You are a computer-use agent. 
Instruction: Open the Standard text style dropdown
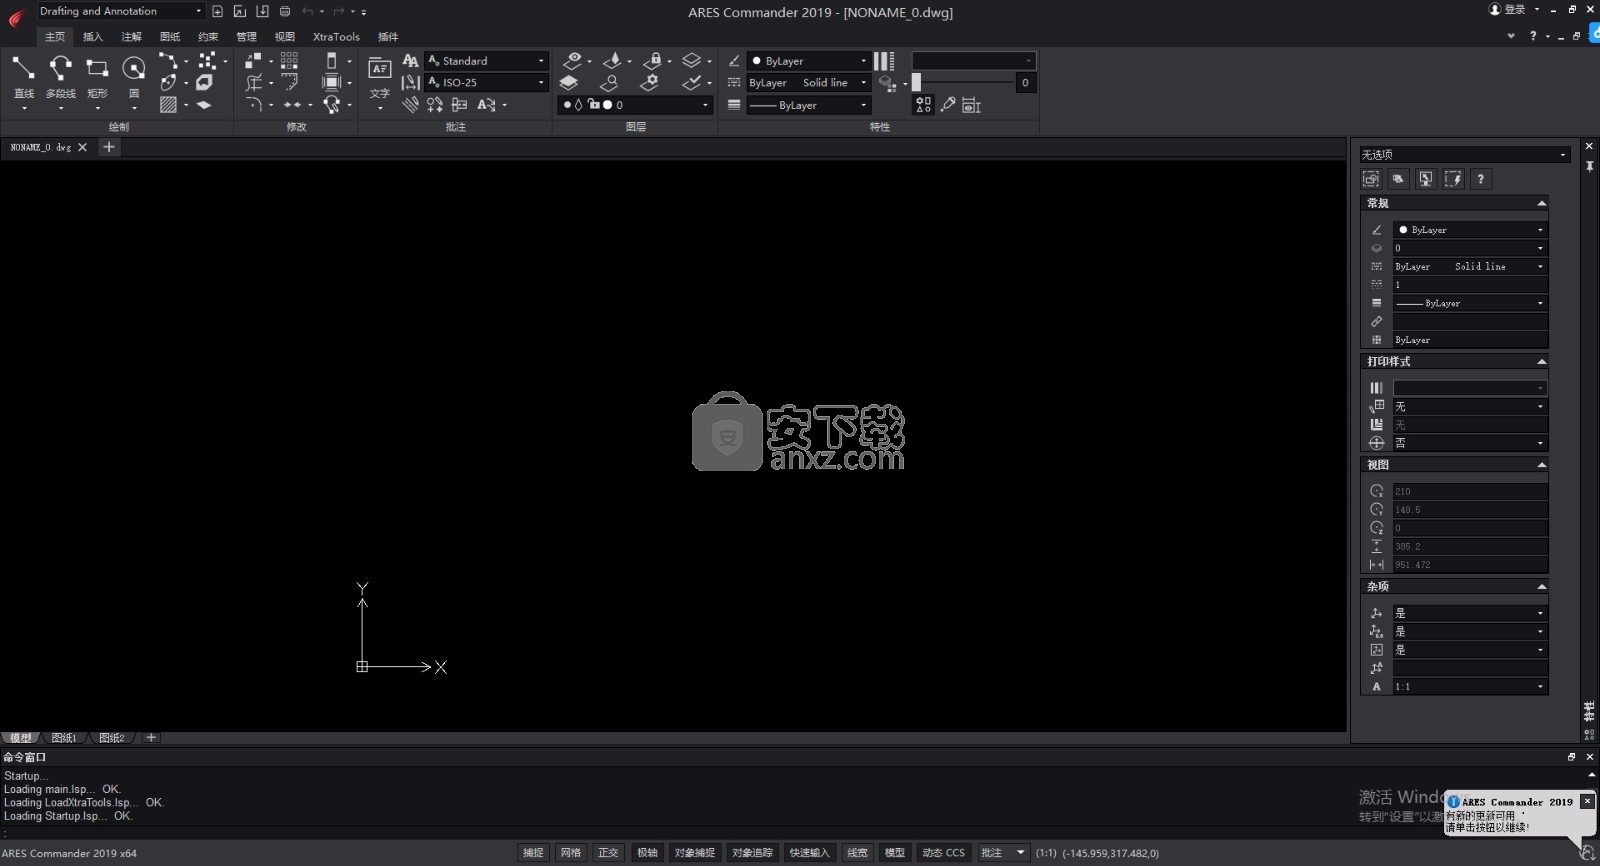(x=487, y=61)
